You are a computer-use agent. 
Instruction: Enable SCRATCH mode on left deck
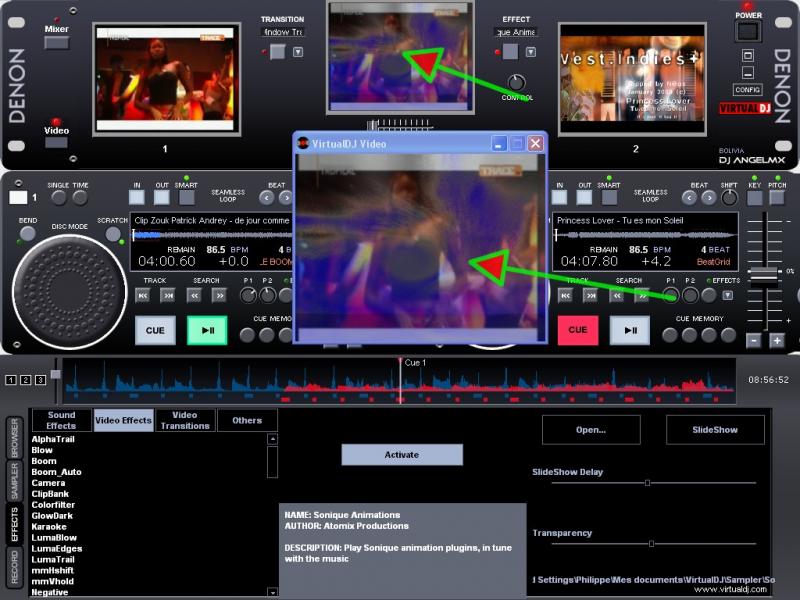tap(112, 235)
